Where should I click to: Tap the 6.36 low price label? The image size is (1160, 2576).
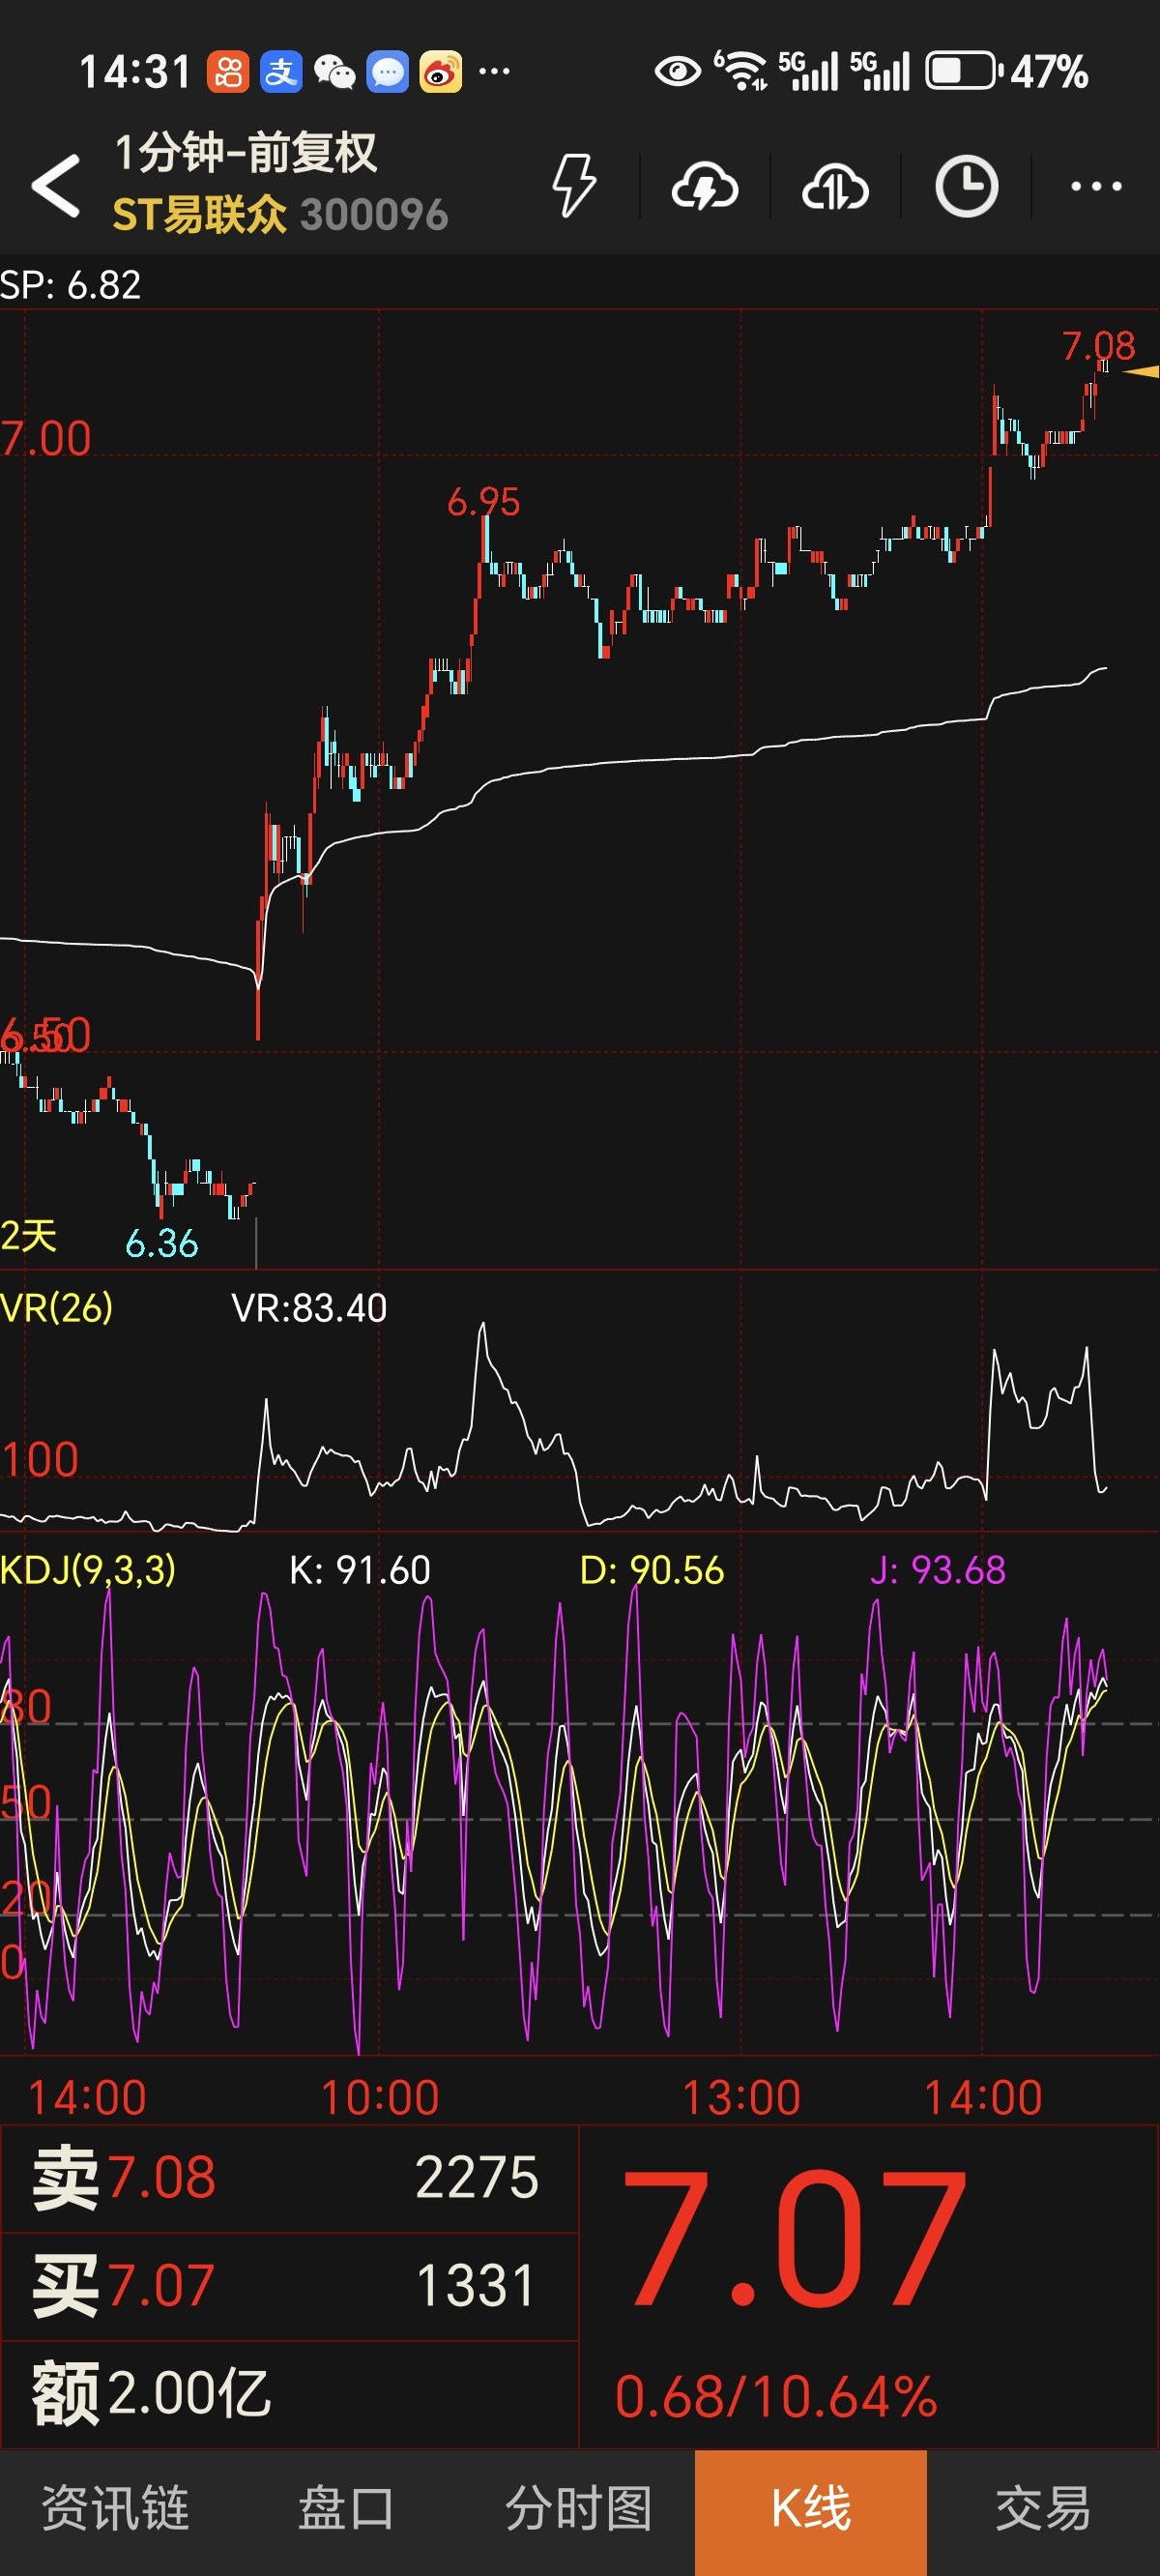pyautogui.click(x=161, y=1244)
